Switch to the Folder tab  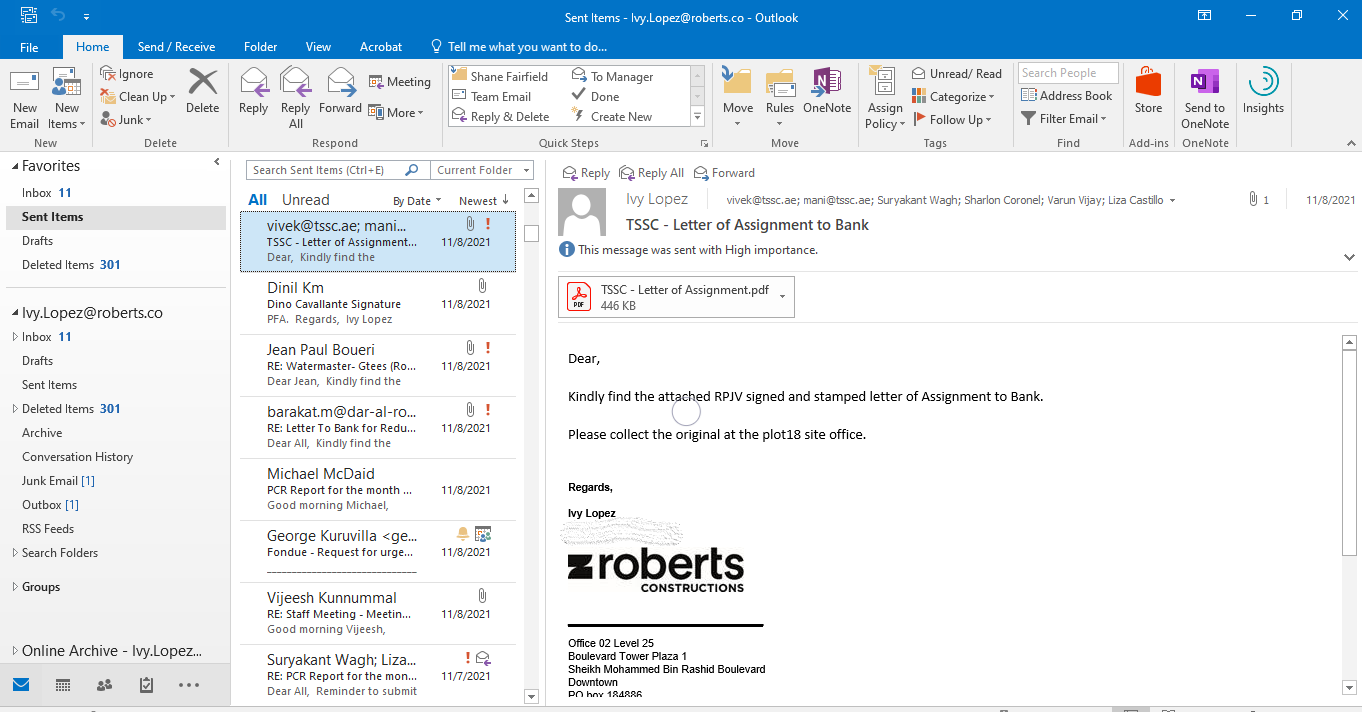(261, 47)
